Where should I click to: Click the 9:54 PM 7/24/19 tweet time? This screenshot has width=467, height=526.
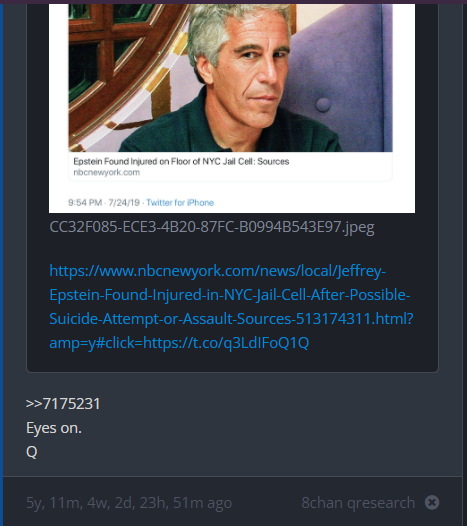pos(104,203)
